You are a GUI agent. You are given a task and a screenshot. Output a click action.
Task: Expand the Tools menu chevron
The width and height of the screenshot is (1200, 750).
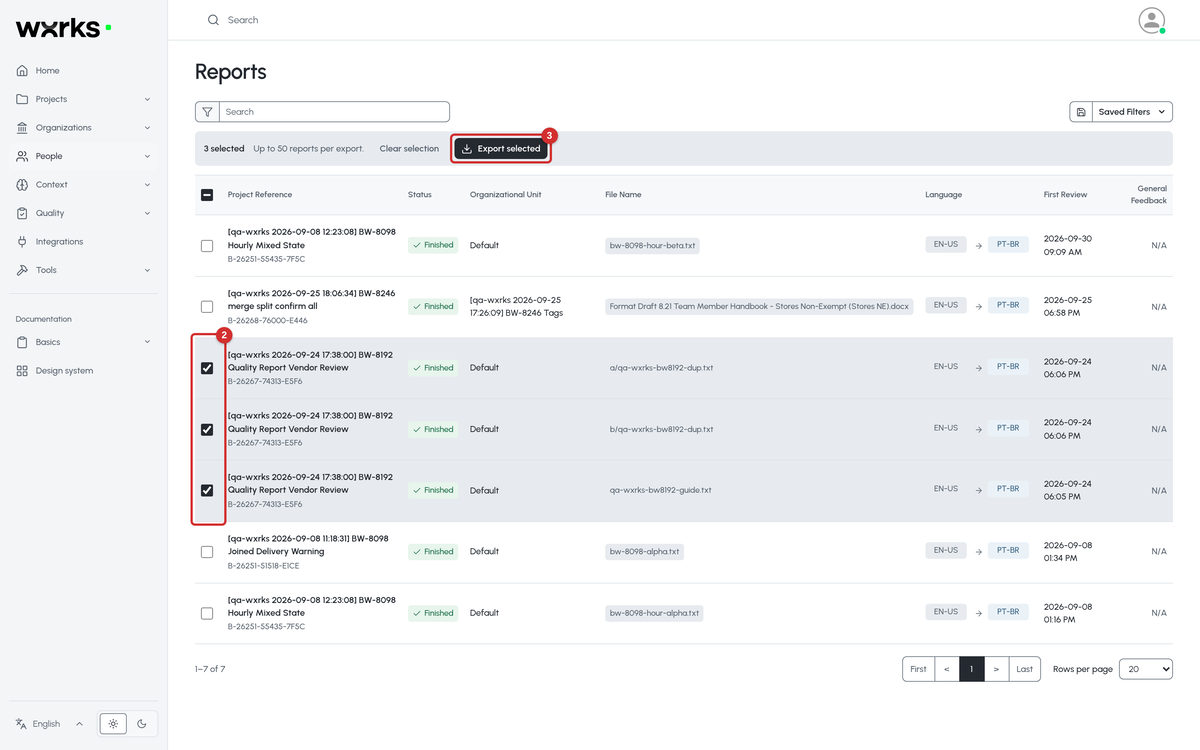[x=147, y=270]
